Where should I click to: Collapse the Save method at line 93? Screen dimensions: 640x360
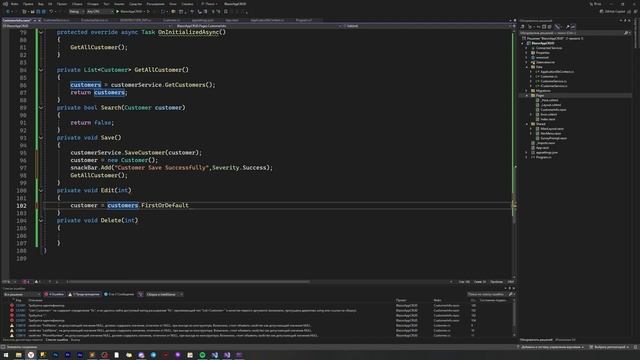point(41,138)
